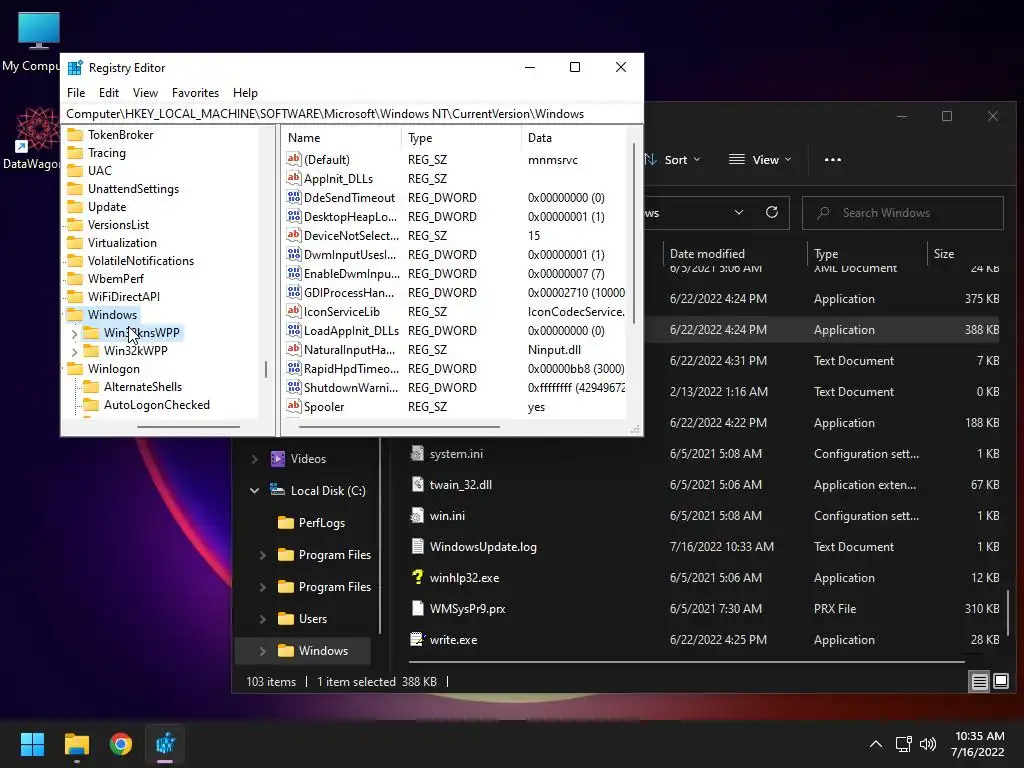Select the AlternateShells subkey
The image size is (1024, 768).
click(x=142, y=387)
